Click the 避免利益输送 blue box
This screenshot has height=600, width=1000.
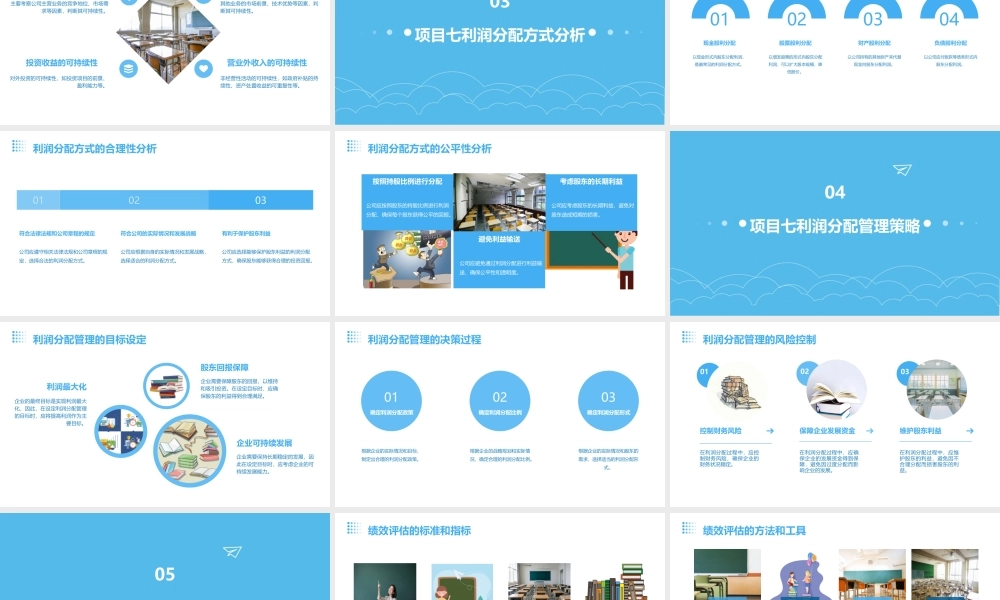tap(499, 260)
